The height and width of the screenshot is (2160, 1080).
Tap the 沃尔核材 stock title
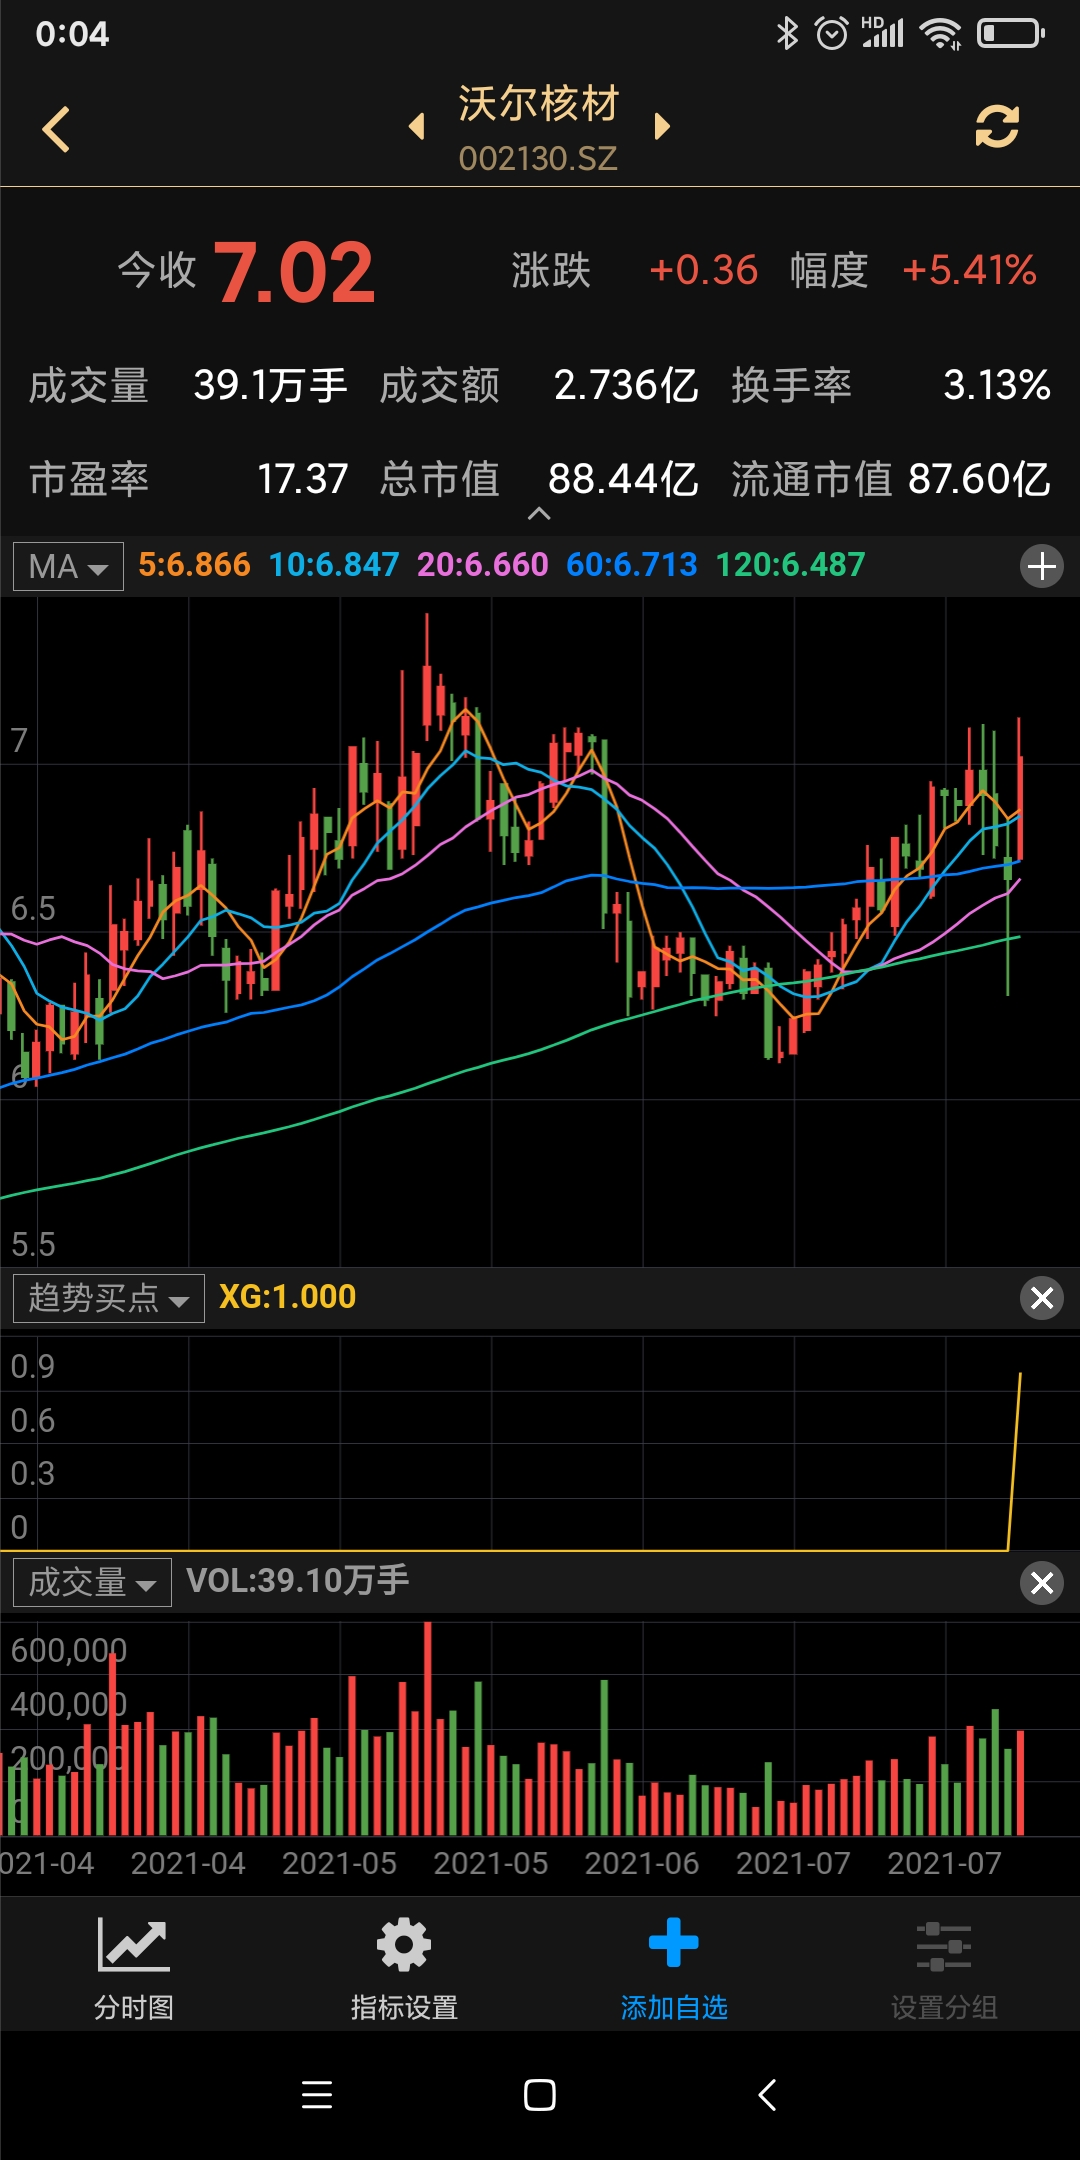[x=538, y=105]
